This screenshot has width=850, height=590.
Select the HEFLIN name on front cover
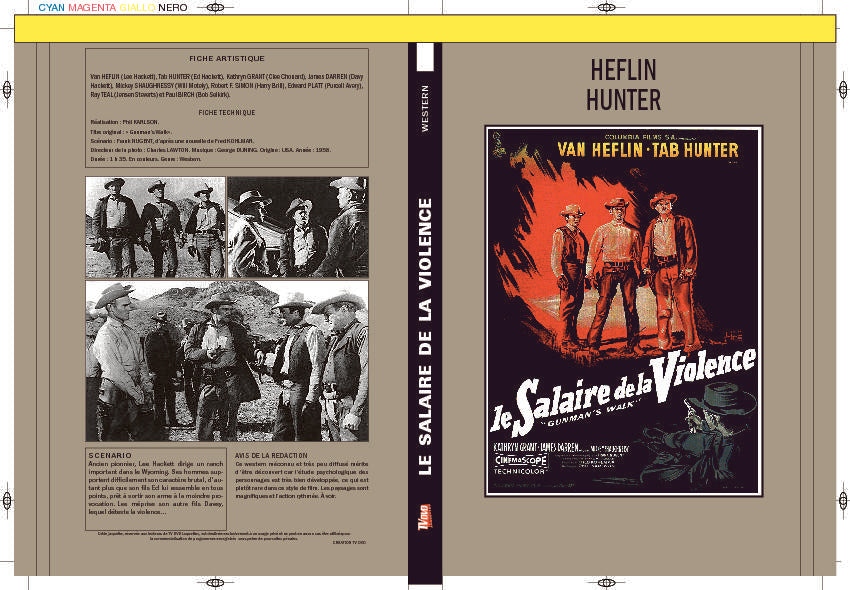pos(623,70)
